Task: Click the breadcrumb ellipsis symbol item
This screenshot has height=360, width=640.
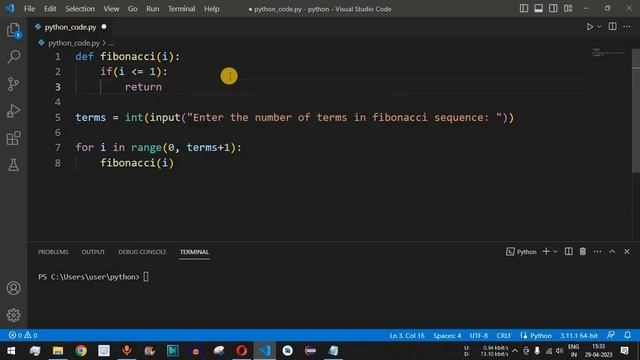Action: point(111,43)
